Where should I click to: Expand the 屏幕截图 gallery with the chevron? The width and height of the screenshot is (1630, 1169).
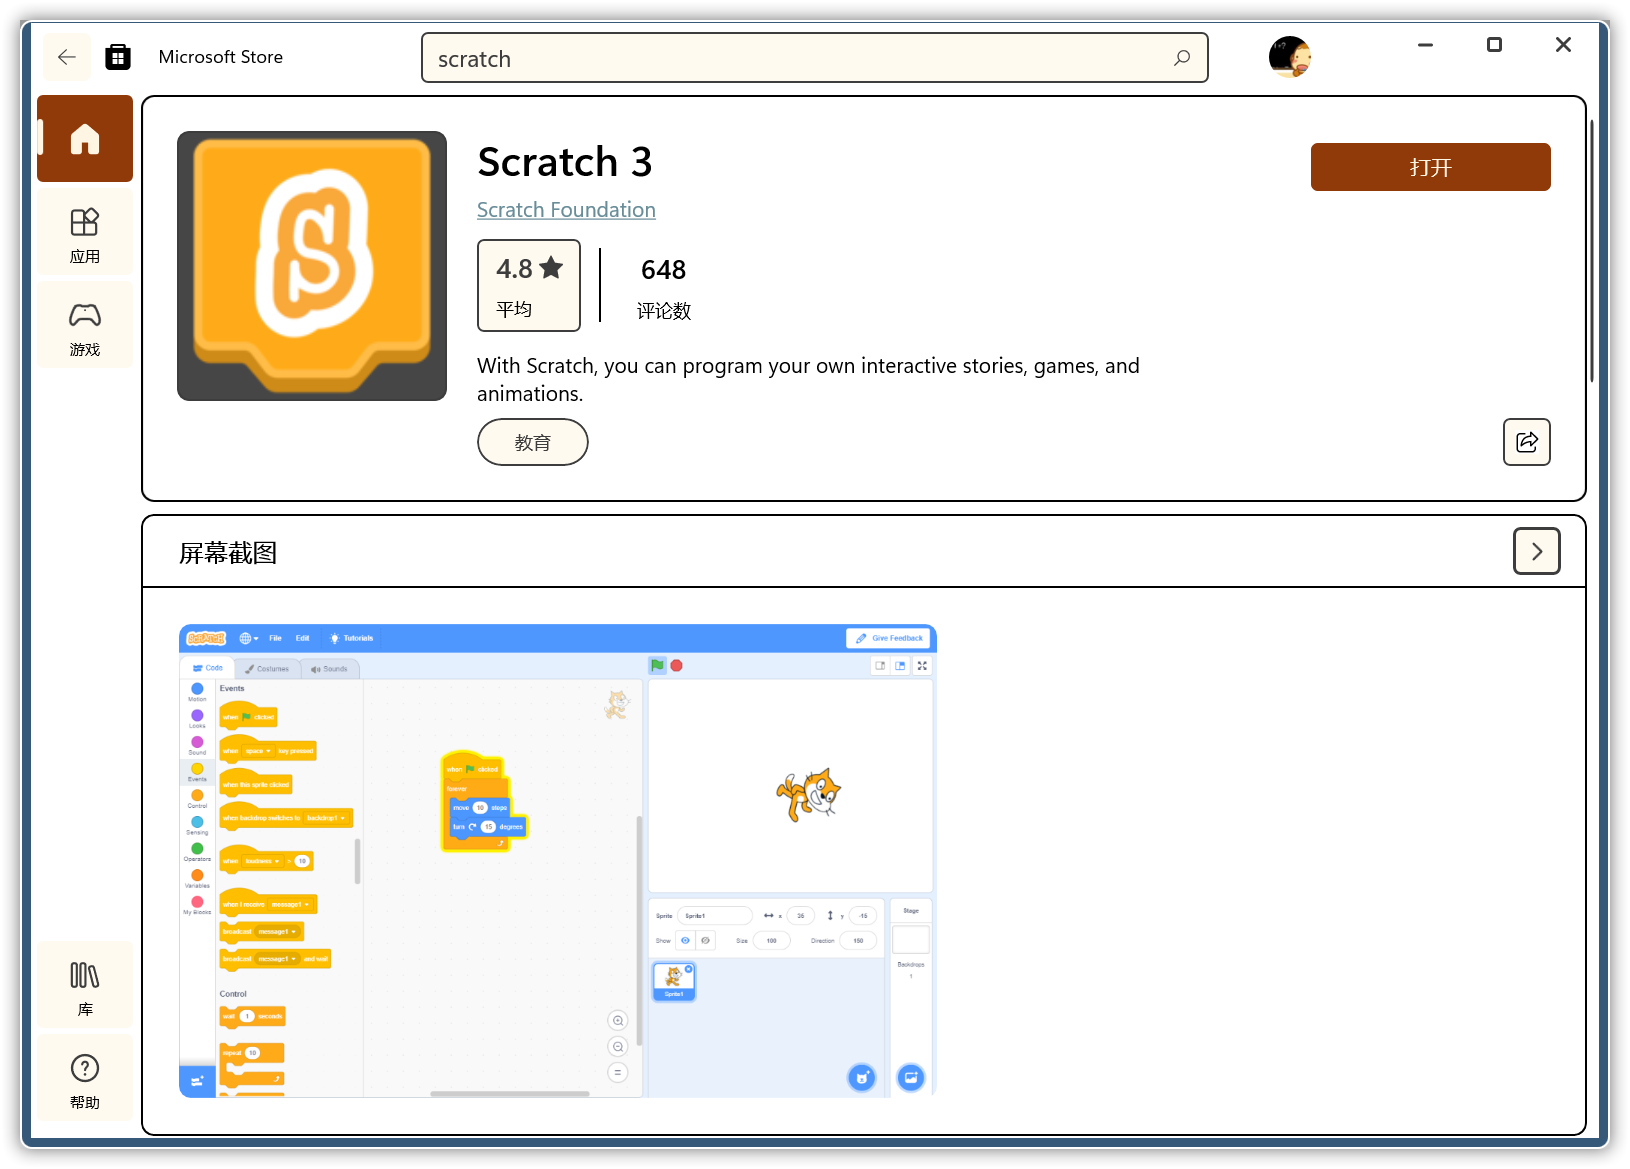point(1536,551)
